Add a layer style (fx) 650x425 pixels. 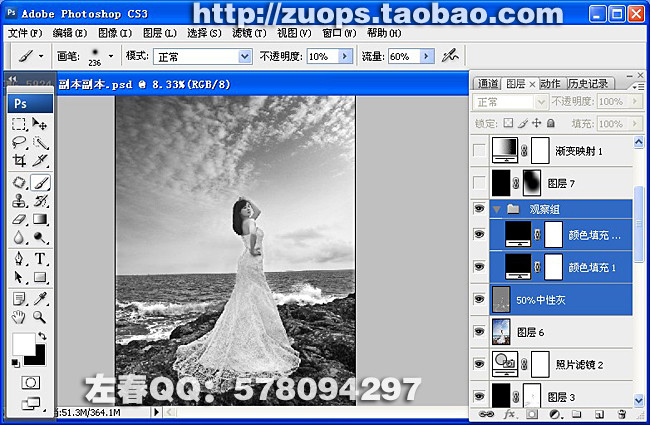pyautogui.click(x=509, y=414)
